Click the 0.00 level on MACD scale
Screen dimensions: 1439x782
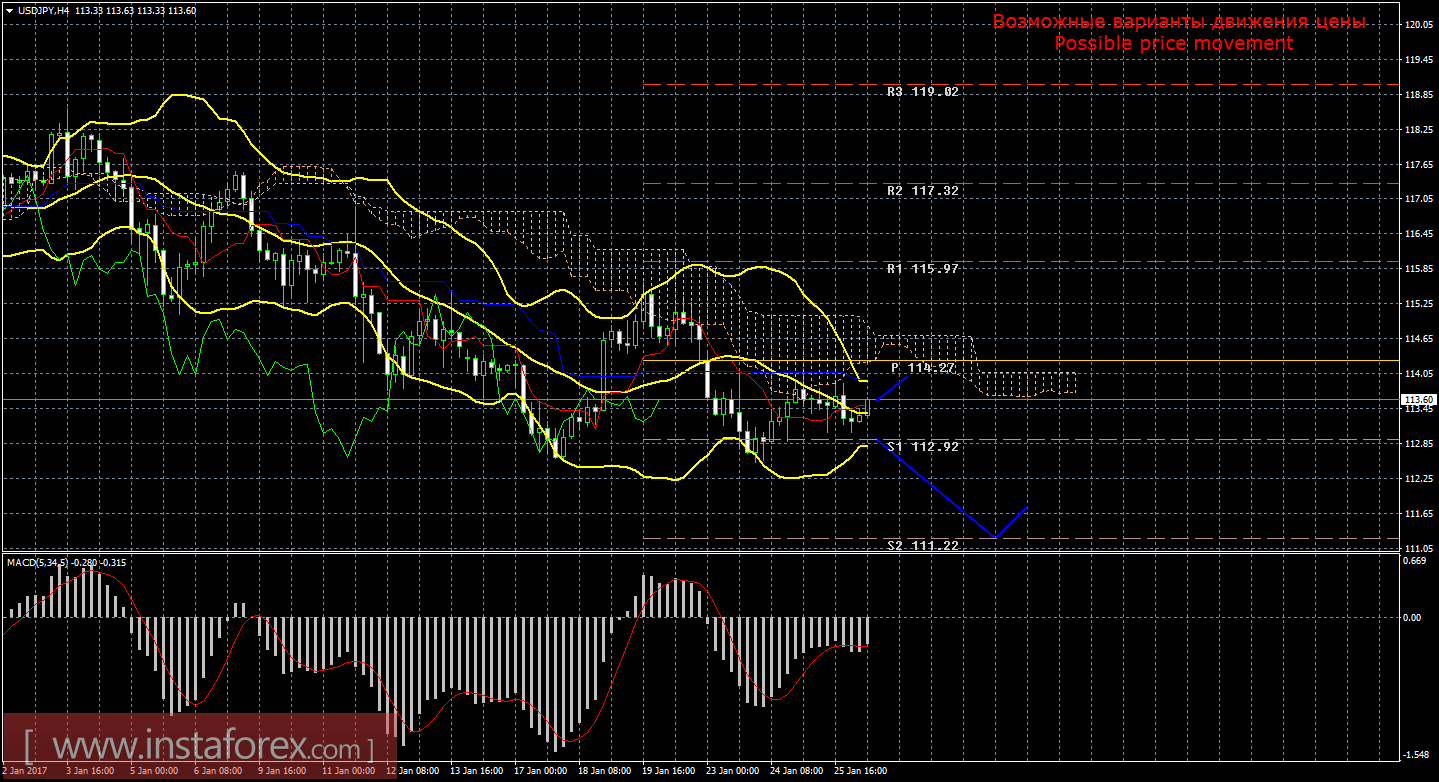1412,617
